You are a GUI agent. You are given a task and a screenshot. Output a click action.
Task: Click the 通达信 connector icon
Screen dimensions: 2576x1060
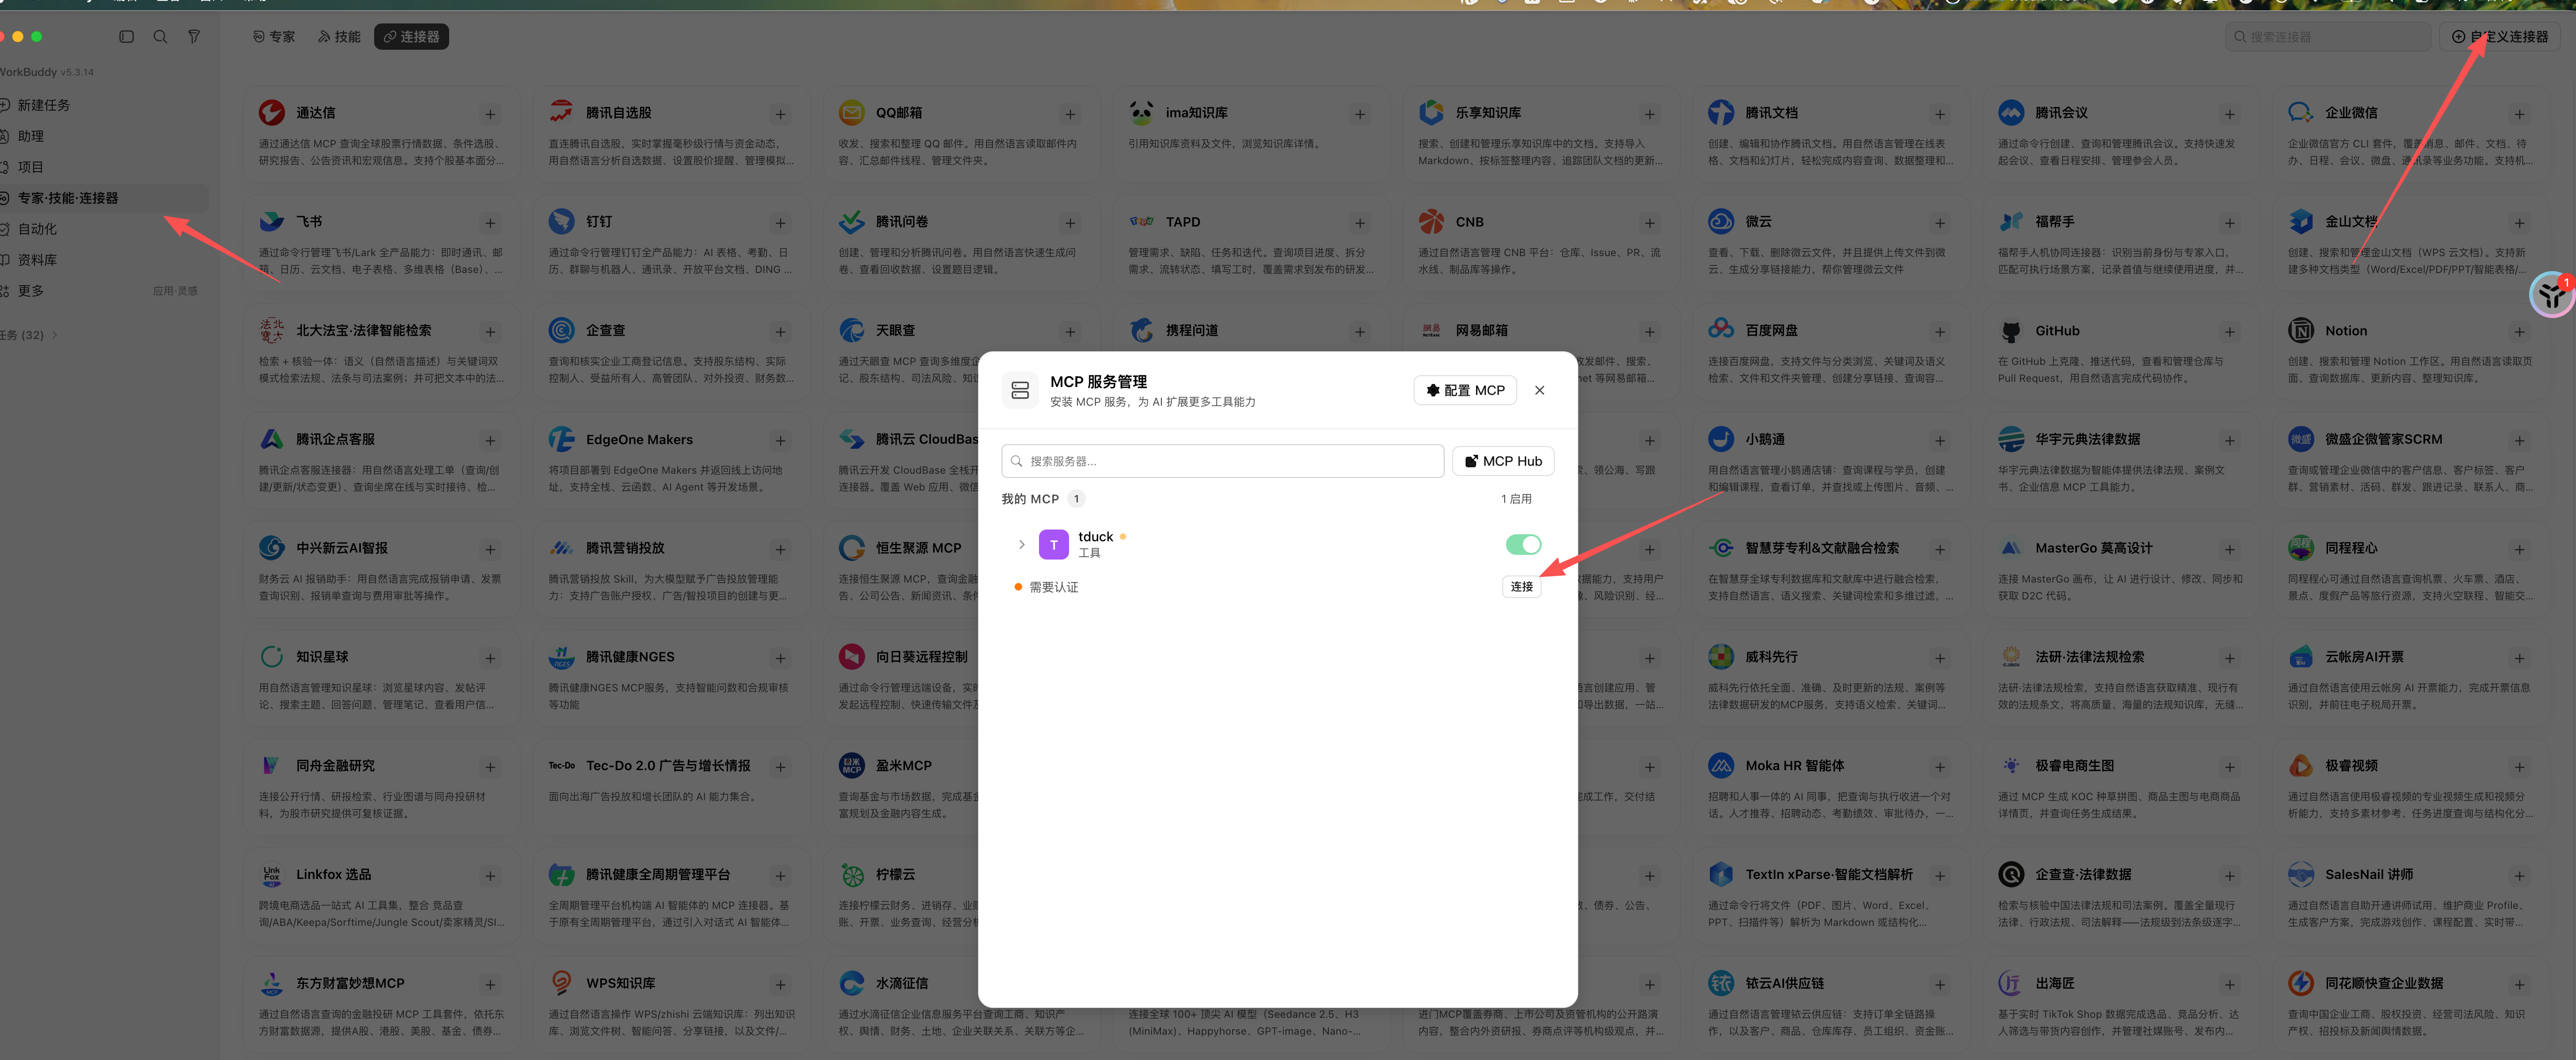tap(271, 113)
